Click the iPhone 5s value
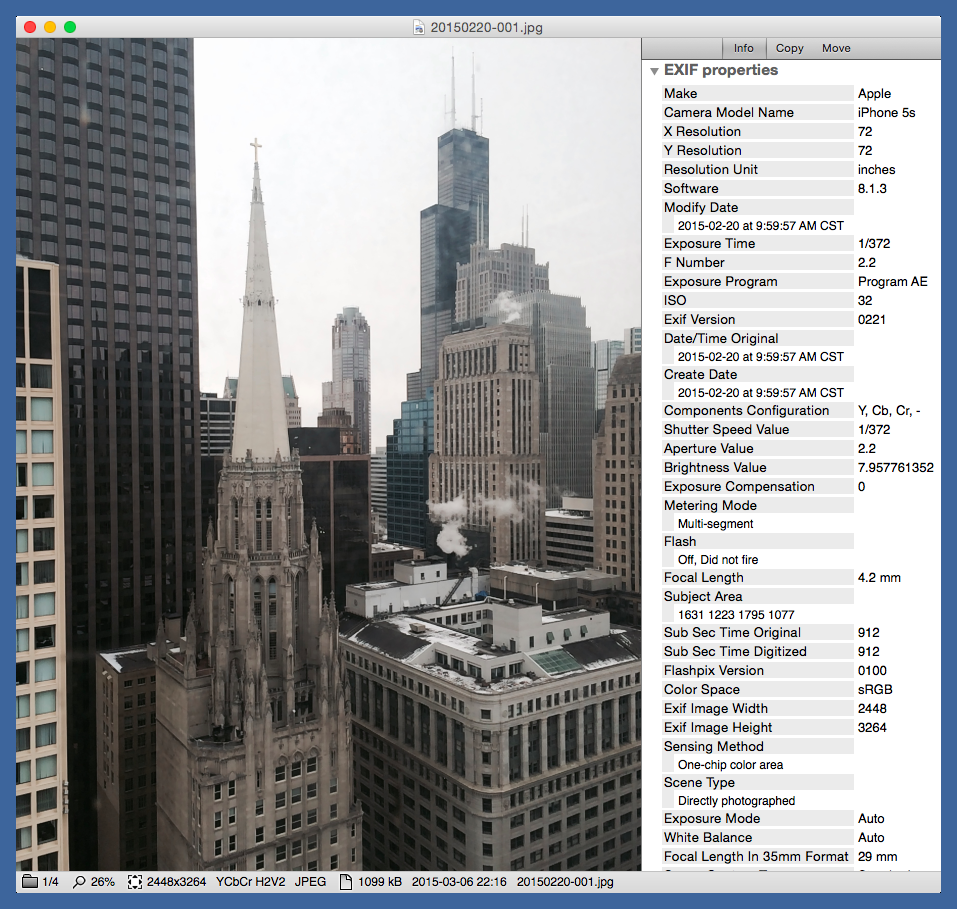This screenshot has height=909, width=957. tap(886, 113)
